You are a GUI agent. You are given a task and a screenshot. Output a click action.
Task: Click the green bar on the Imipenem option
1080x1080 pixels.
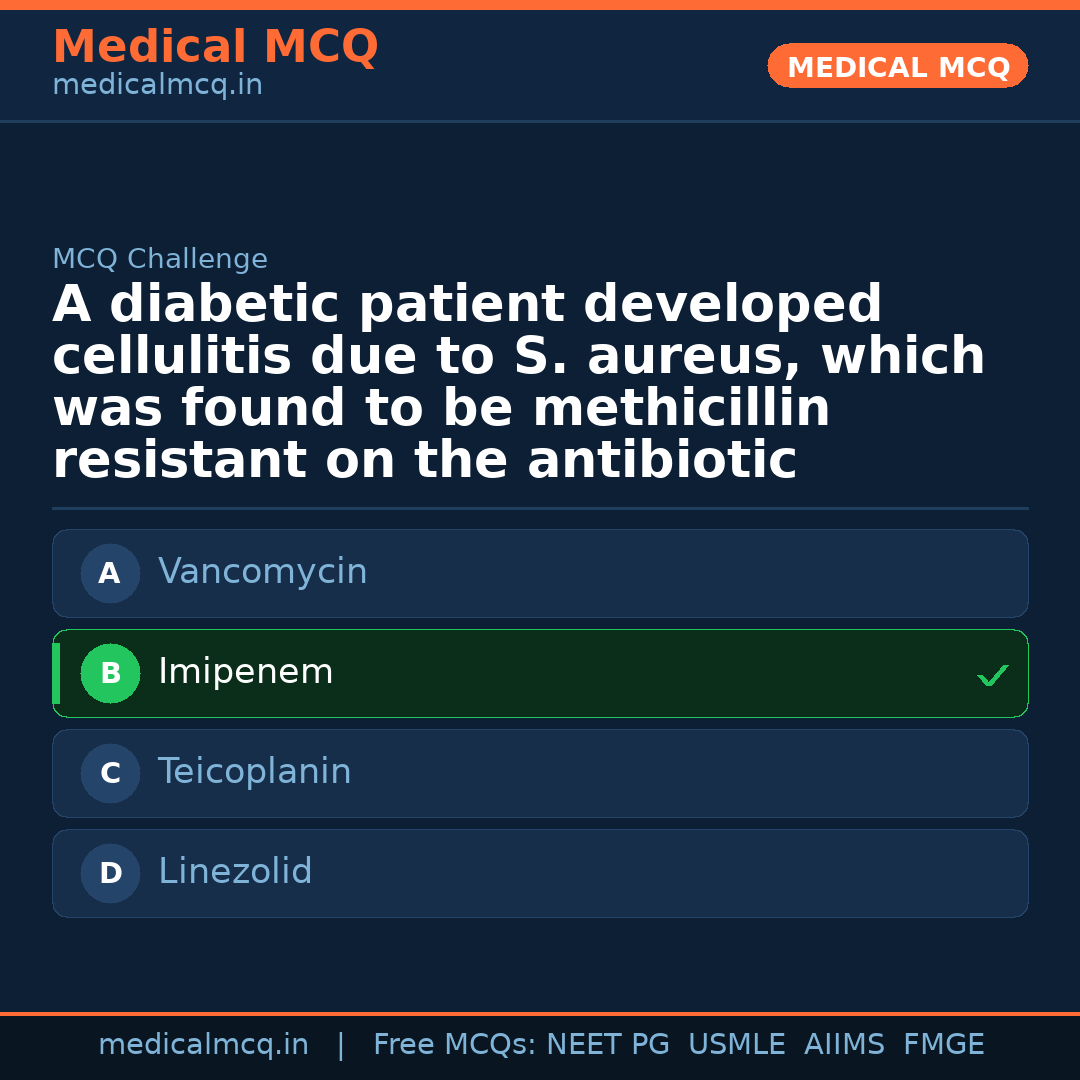(x=56, y=673)
